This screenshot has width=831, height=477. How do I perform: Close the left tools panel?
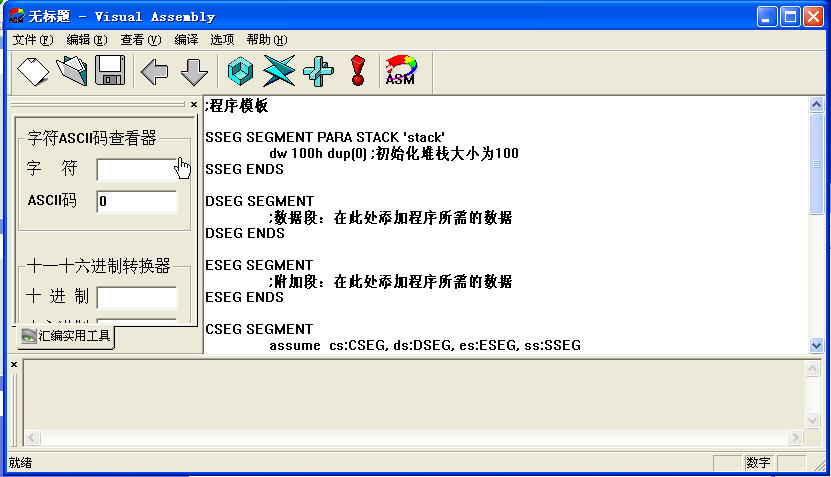194,104
